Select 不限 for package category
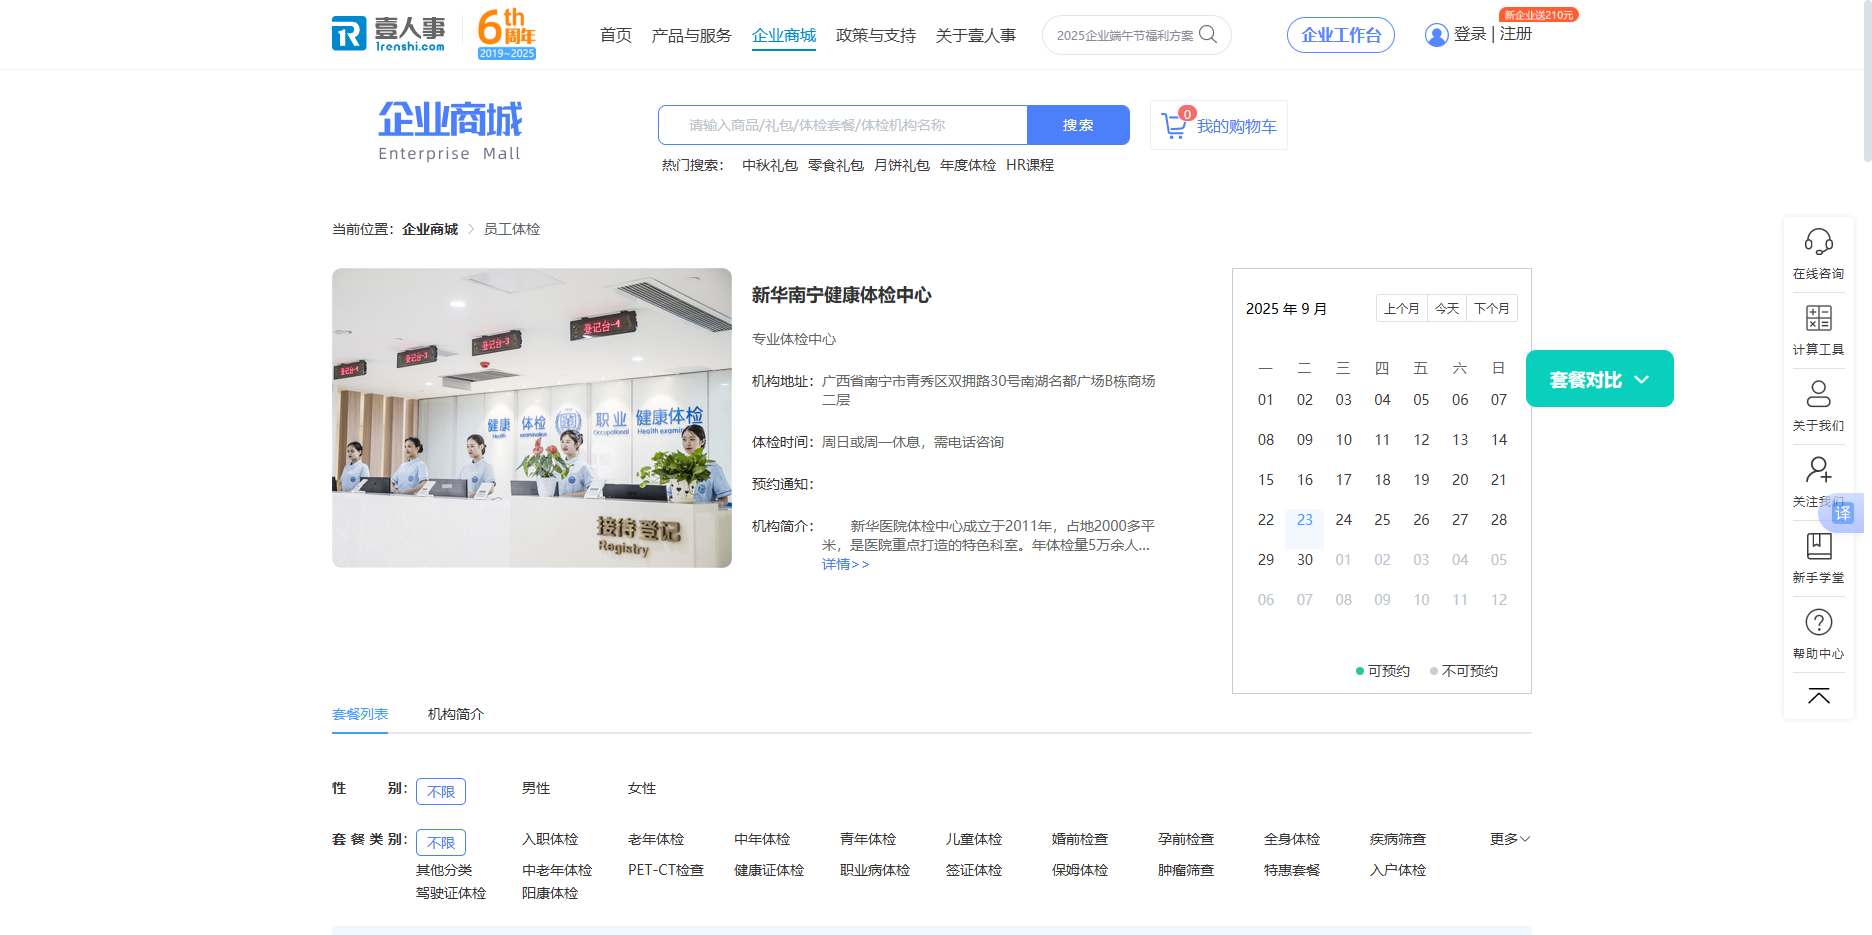1872x935 pixels. (x=441, y=842)
